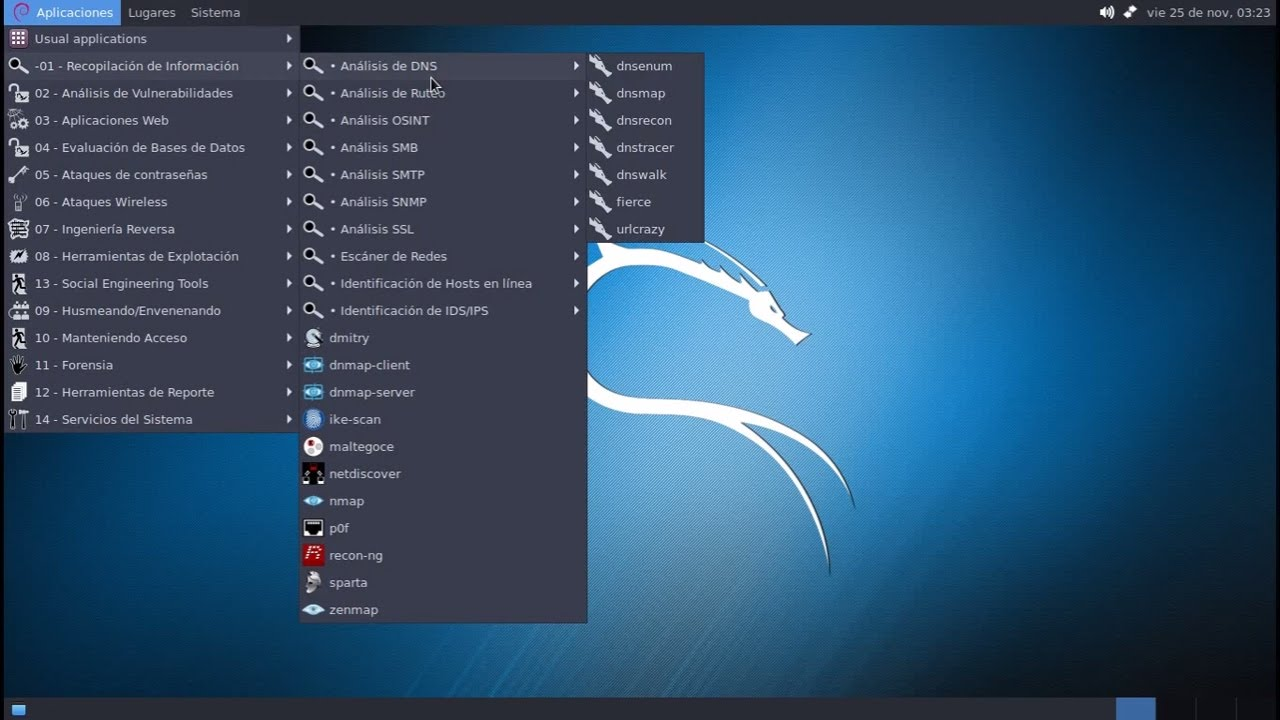Expand Identificación de IDS/IPS submenu arrow

pos(577,311)
